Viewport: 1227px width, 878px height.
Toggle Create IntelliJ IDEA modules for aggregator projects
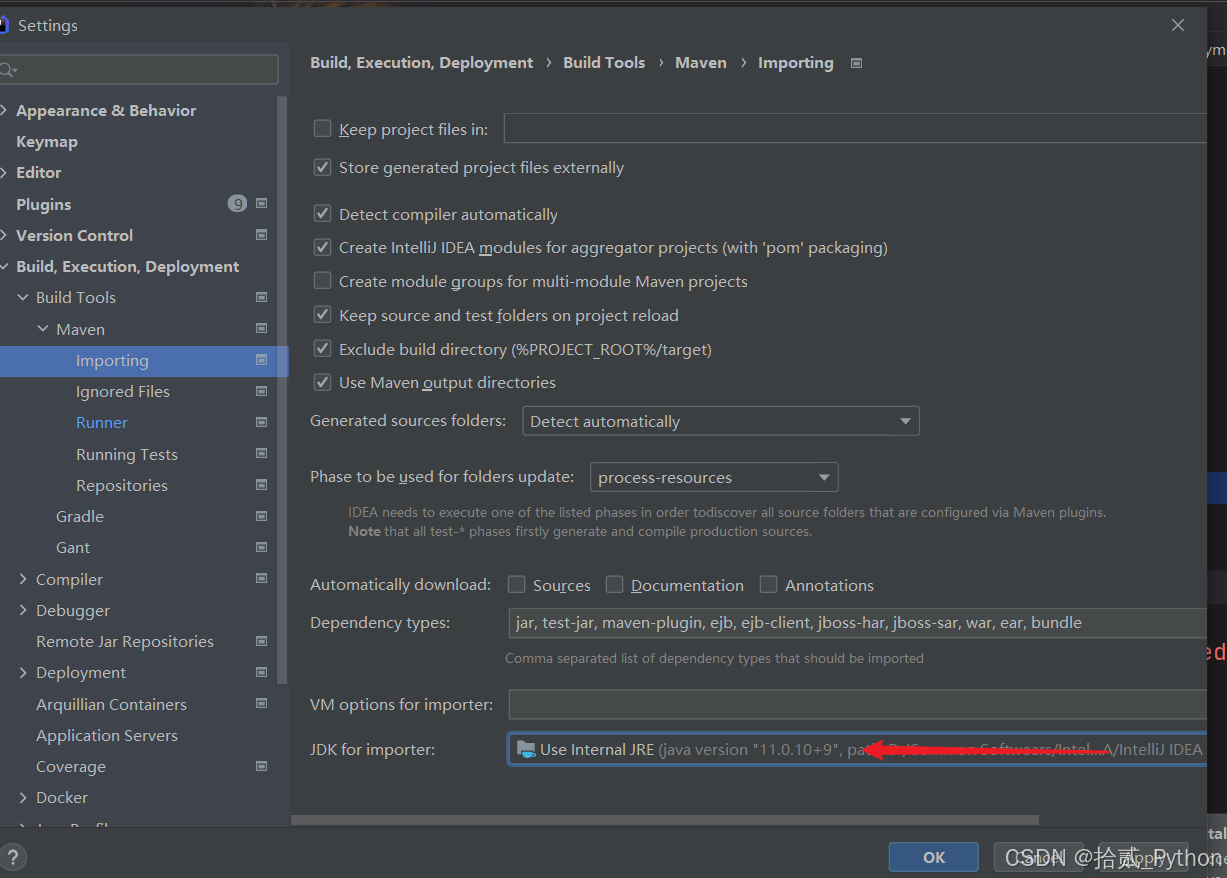coord(322,247)
